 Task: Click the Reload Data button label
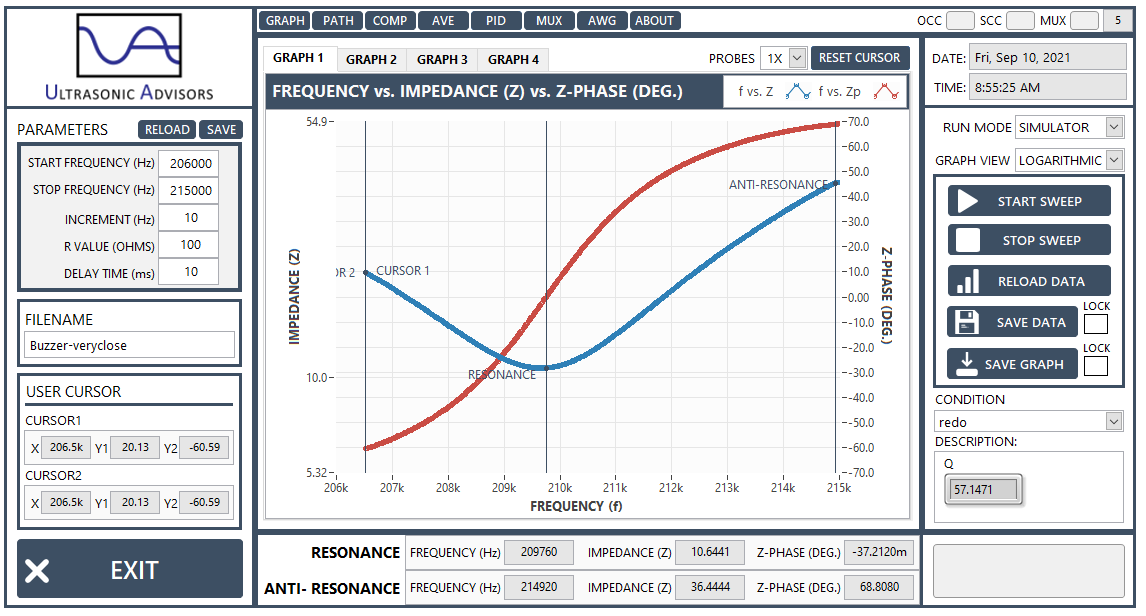point(1041,281)
